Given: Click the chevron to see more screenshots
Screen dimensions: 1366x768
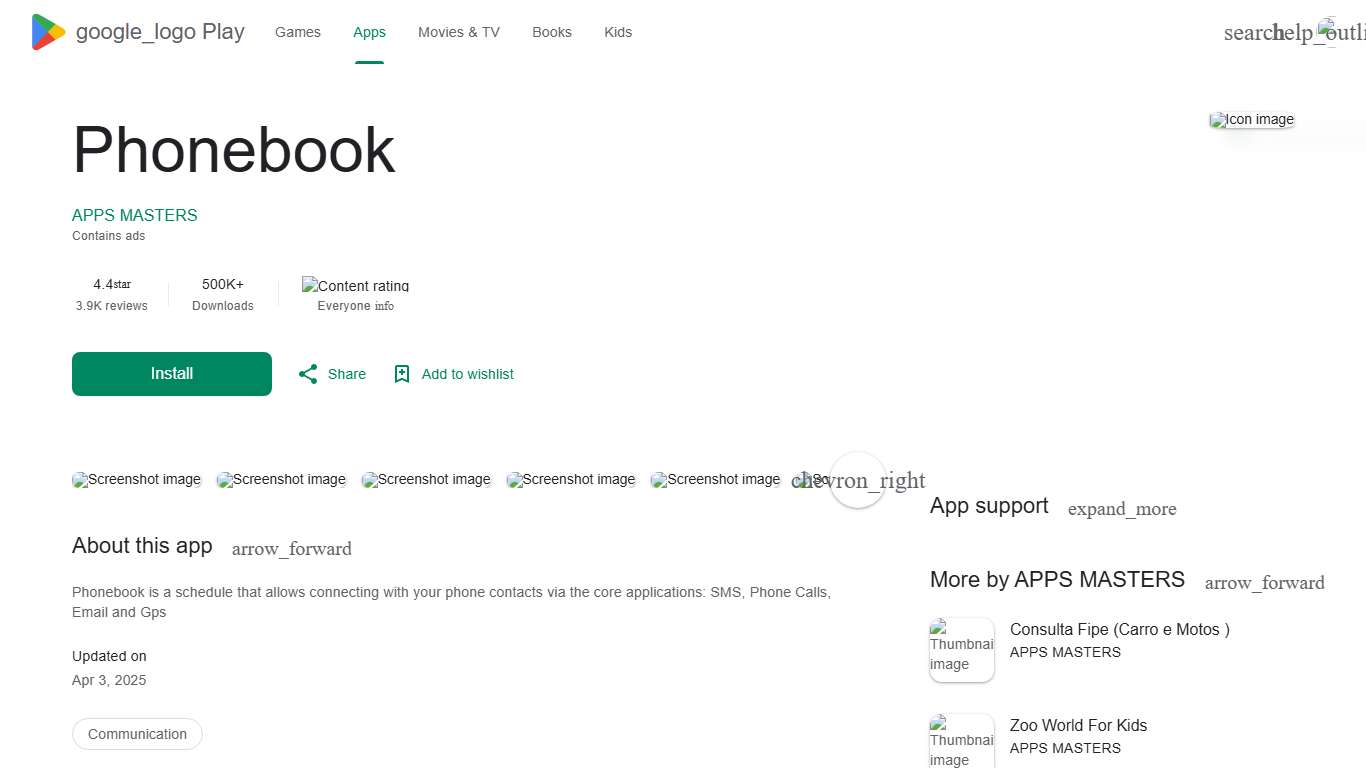Looking at the screenshot, I should click(x=858, y=480).
